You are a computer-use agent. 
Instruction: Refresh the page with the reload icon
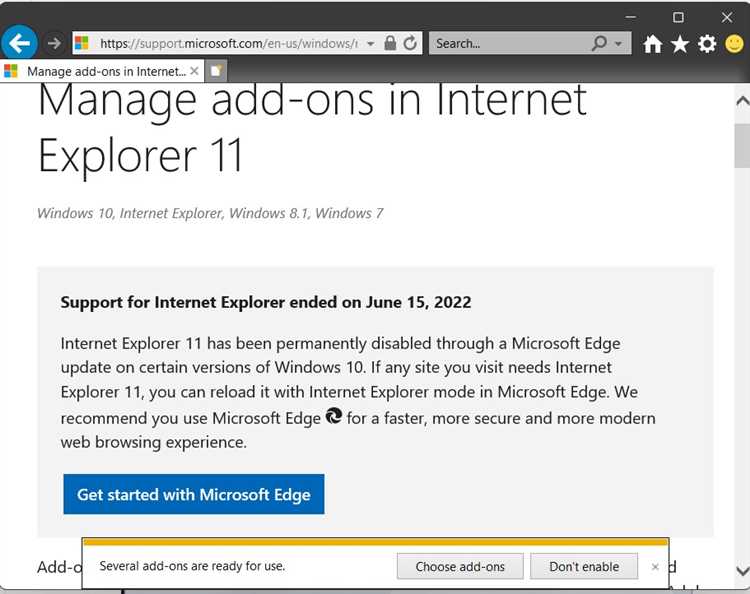pyautogui.click(x=410, y=44)
